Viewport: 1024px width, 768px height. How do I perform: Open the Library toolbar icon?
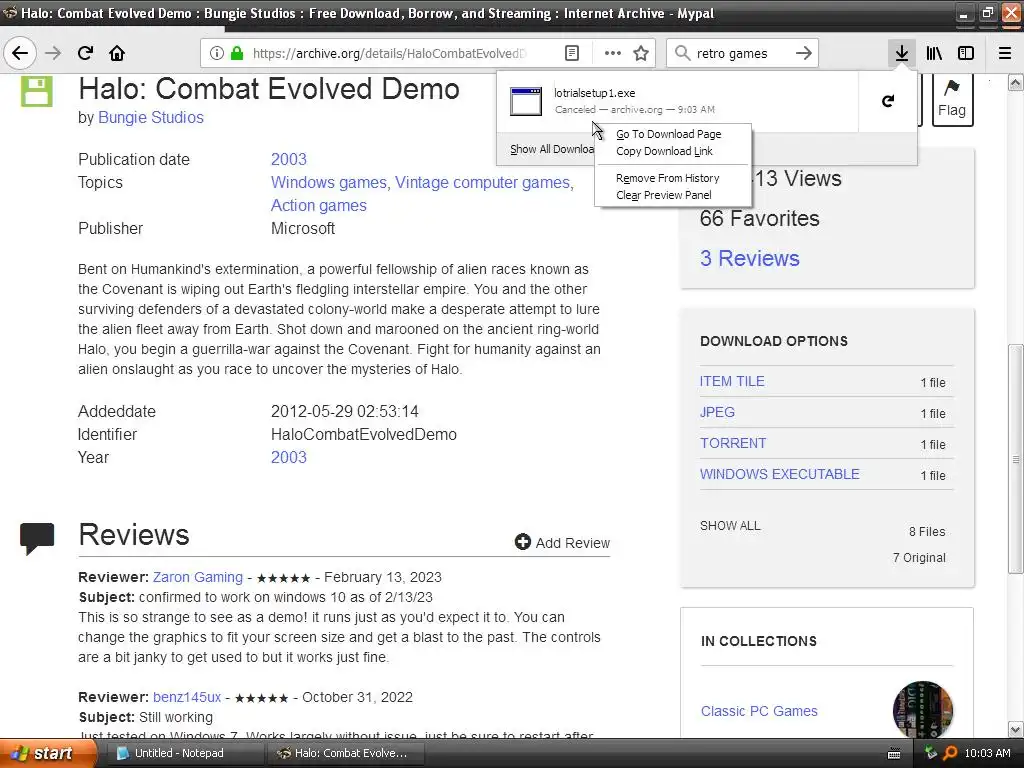[x=934, y=53]
